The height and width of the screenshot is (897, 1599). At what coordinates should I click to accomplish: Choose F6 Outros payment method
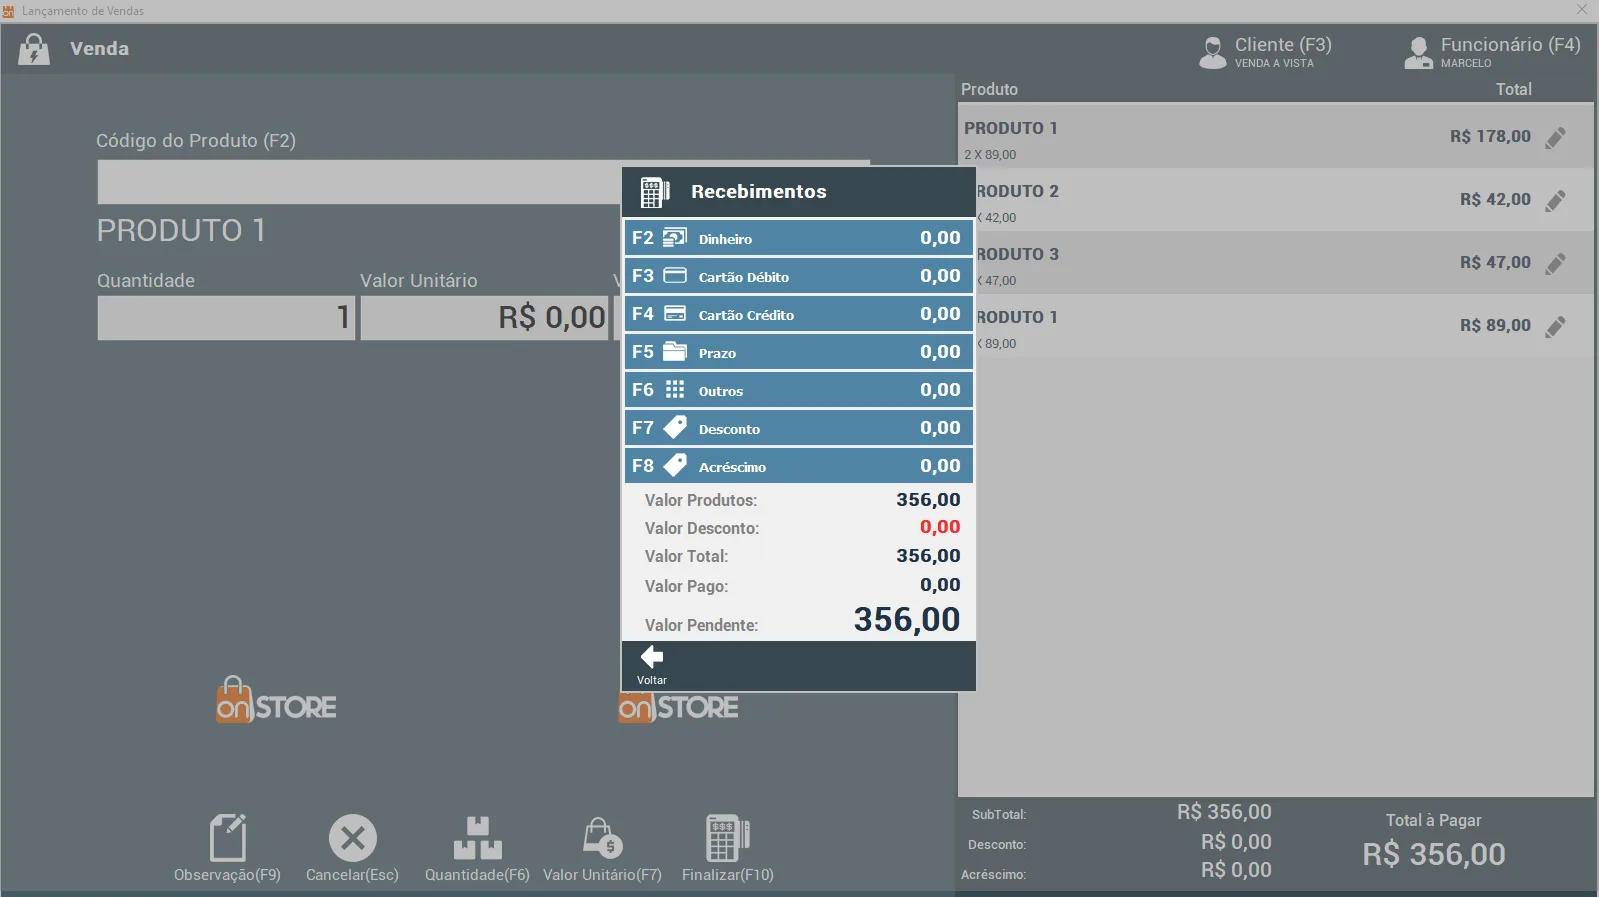[x=799, y=390]
